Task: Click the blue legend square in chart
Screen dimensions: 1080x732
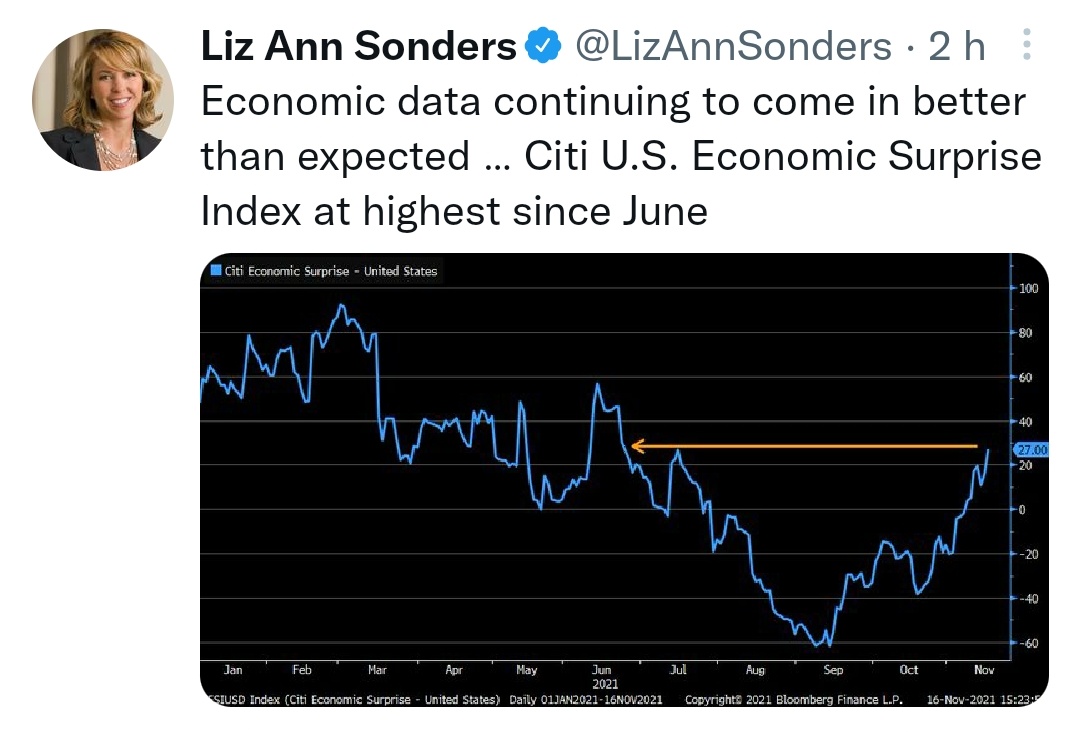Action: tap(215, 271)
